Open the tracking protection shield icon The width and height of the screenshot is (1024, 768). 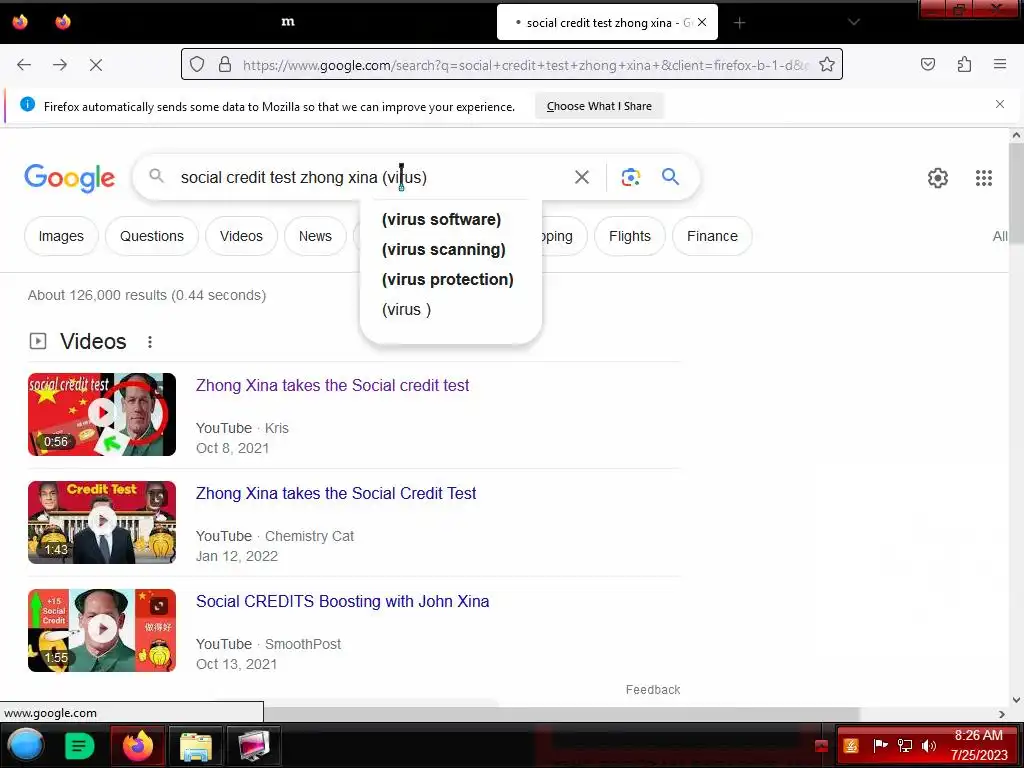[197, 64]
